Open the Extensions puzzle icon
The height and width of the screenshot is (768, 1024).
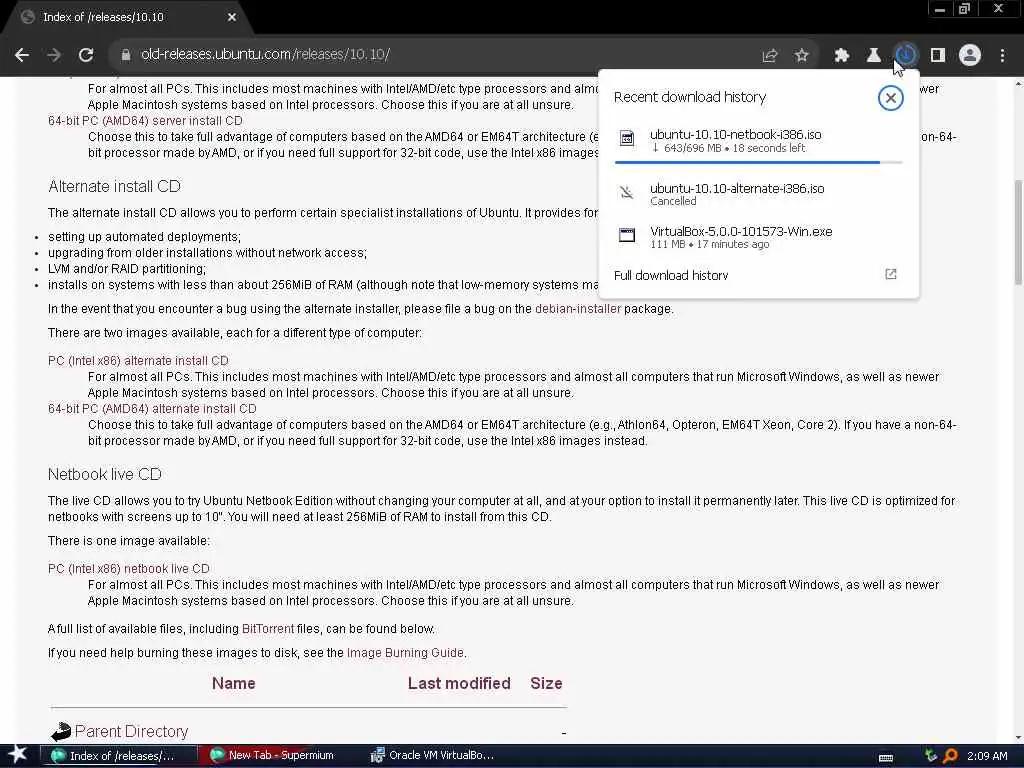tap(841, 56)
